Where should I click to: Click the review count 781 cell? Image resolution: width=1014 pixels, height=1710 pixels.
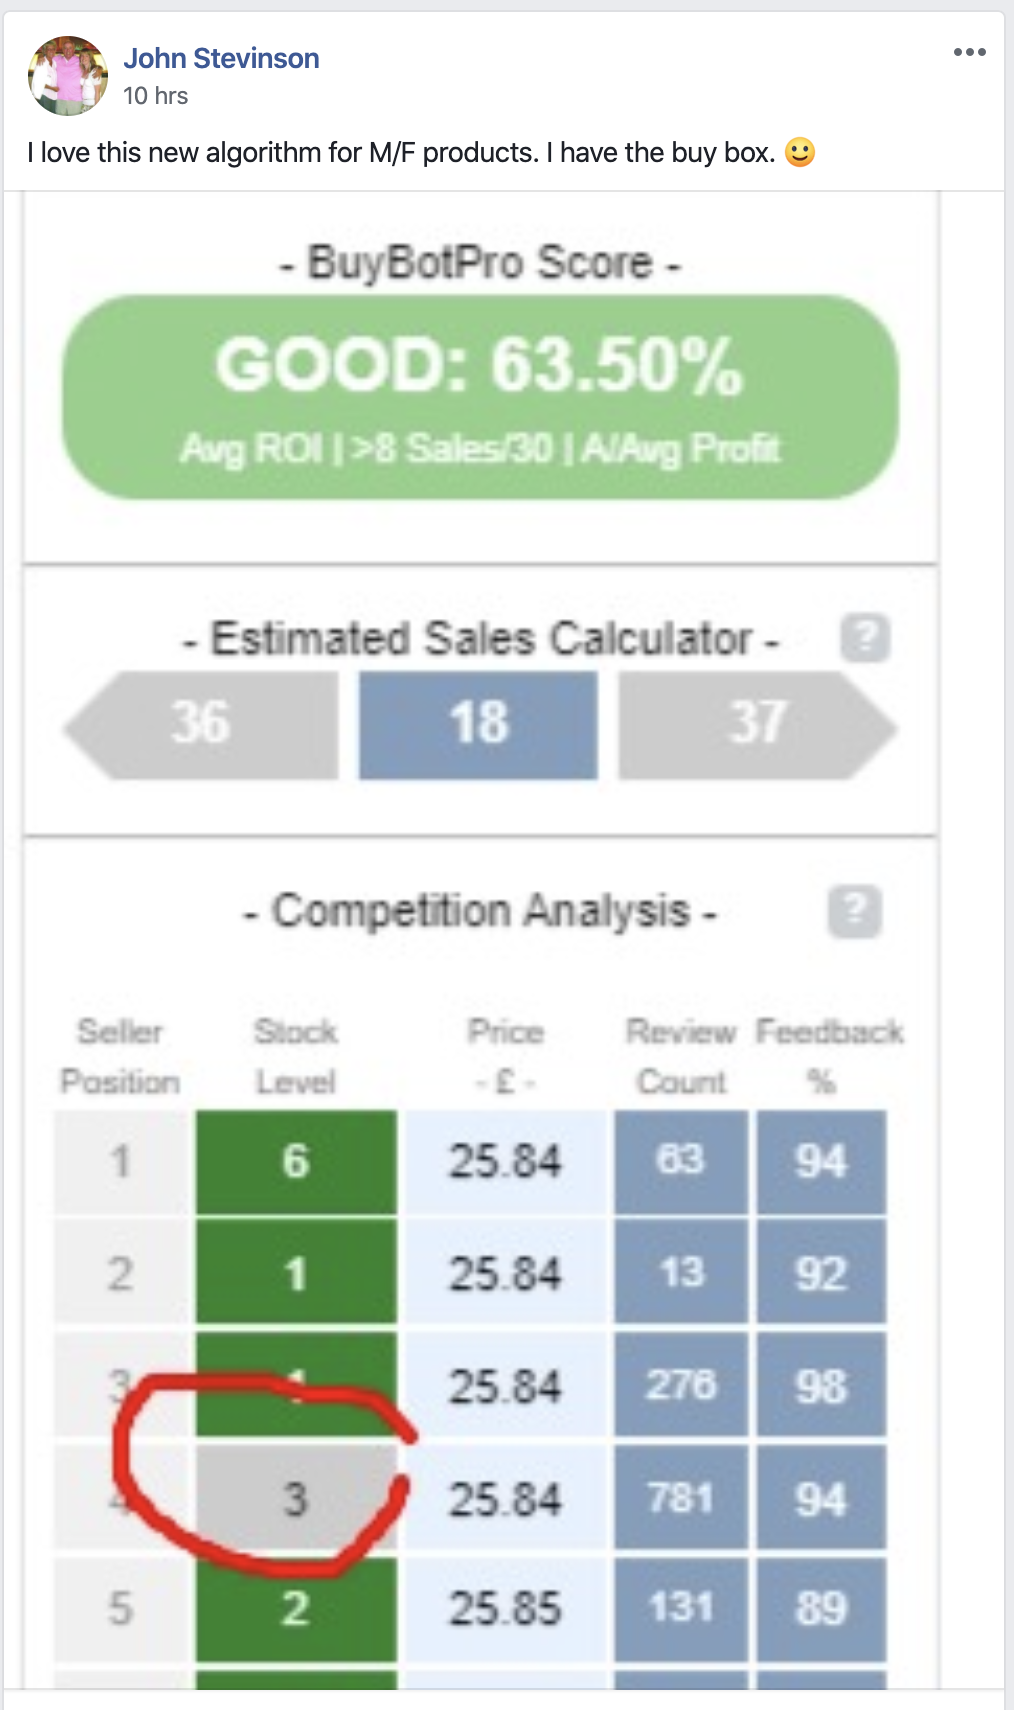(681, 1499)
